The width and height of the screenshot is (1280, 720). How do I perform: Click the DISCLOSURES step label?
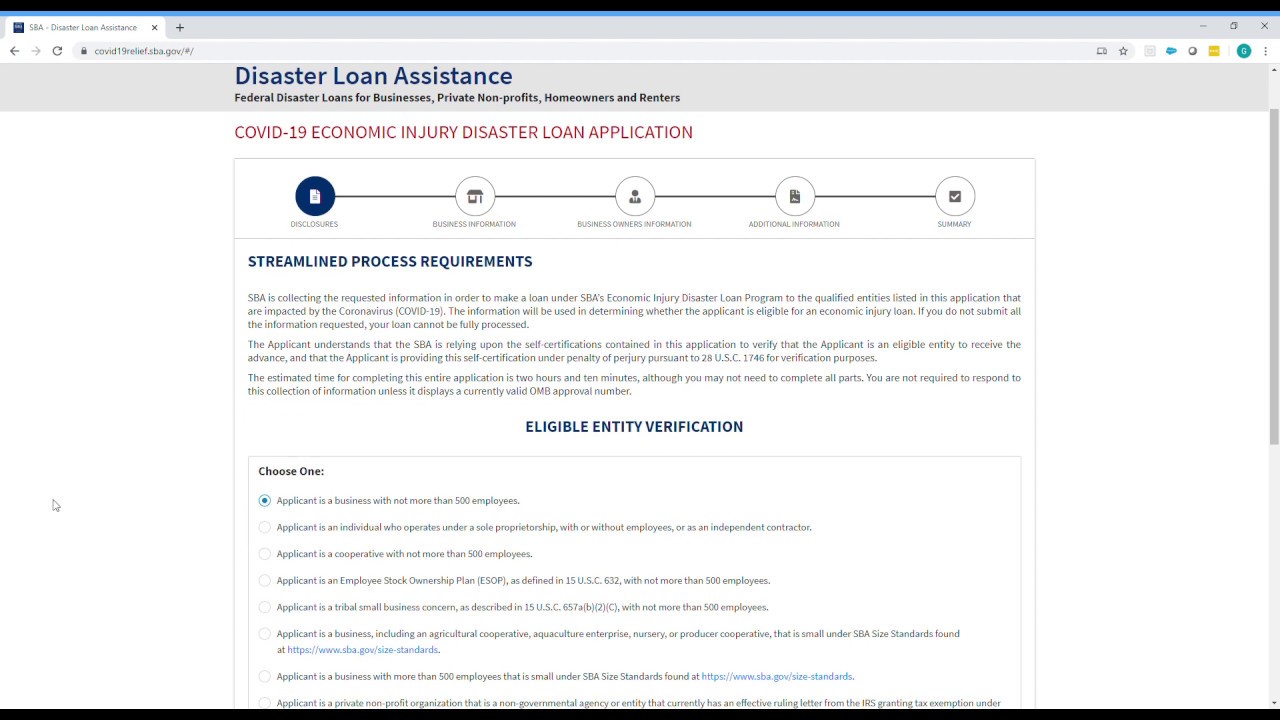[x=314, y=224]
